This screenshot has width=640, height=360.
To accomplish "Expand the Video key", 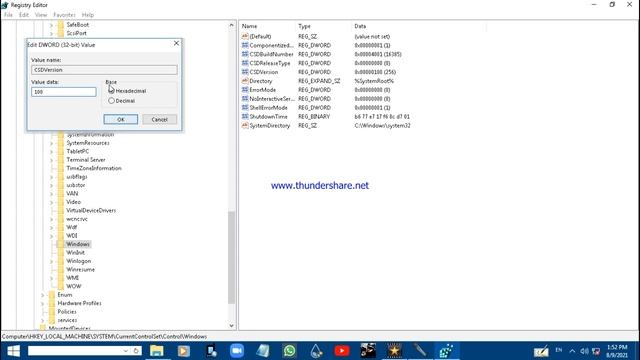I will pos(51,202).
